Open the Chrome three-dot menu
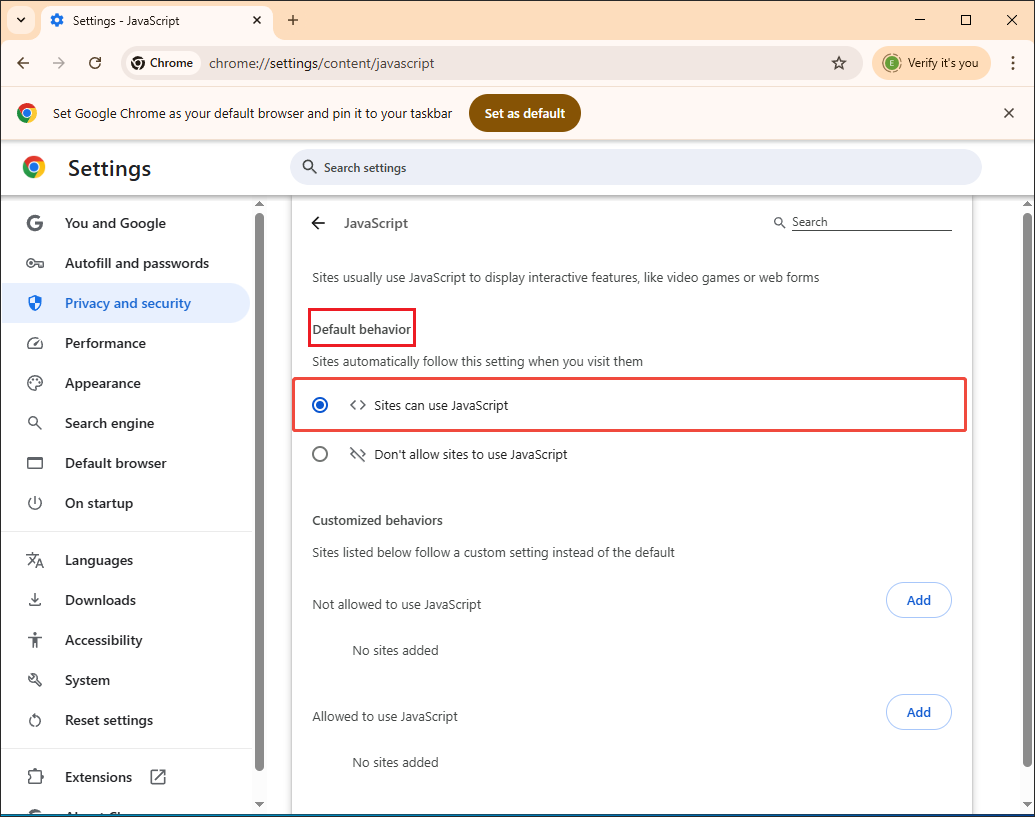This screenshot has width=1035, height=817. coord(1014,62)
